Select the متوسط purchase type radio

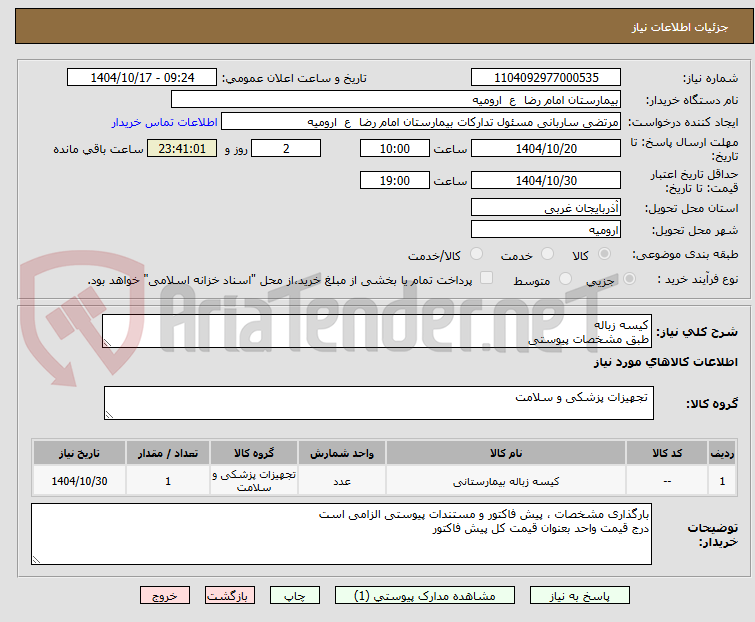point(565,279)
